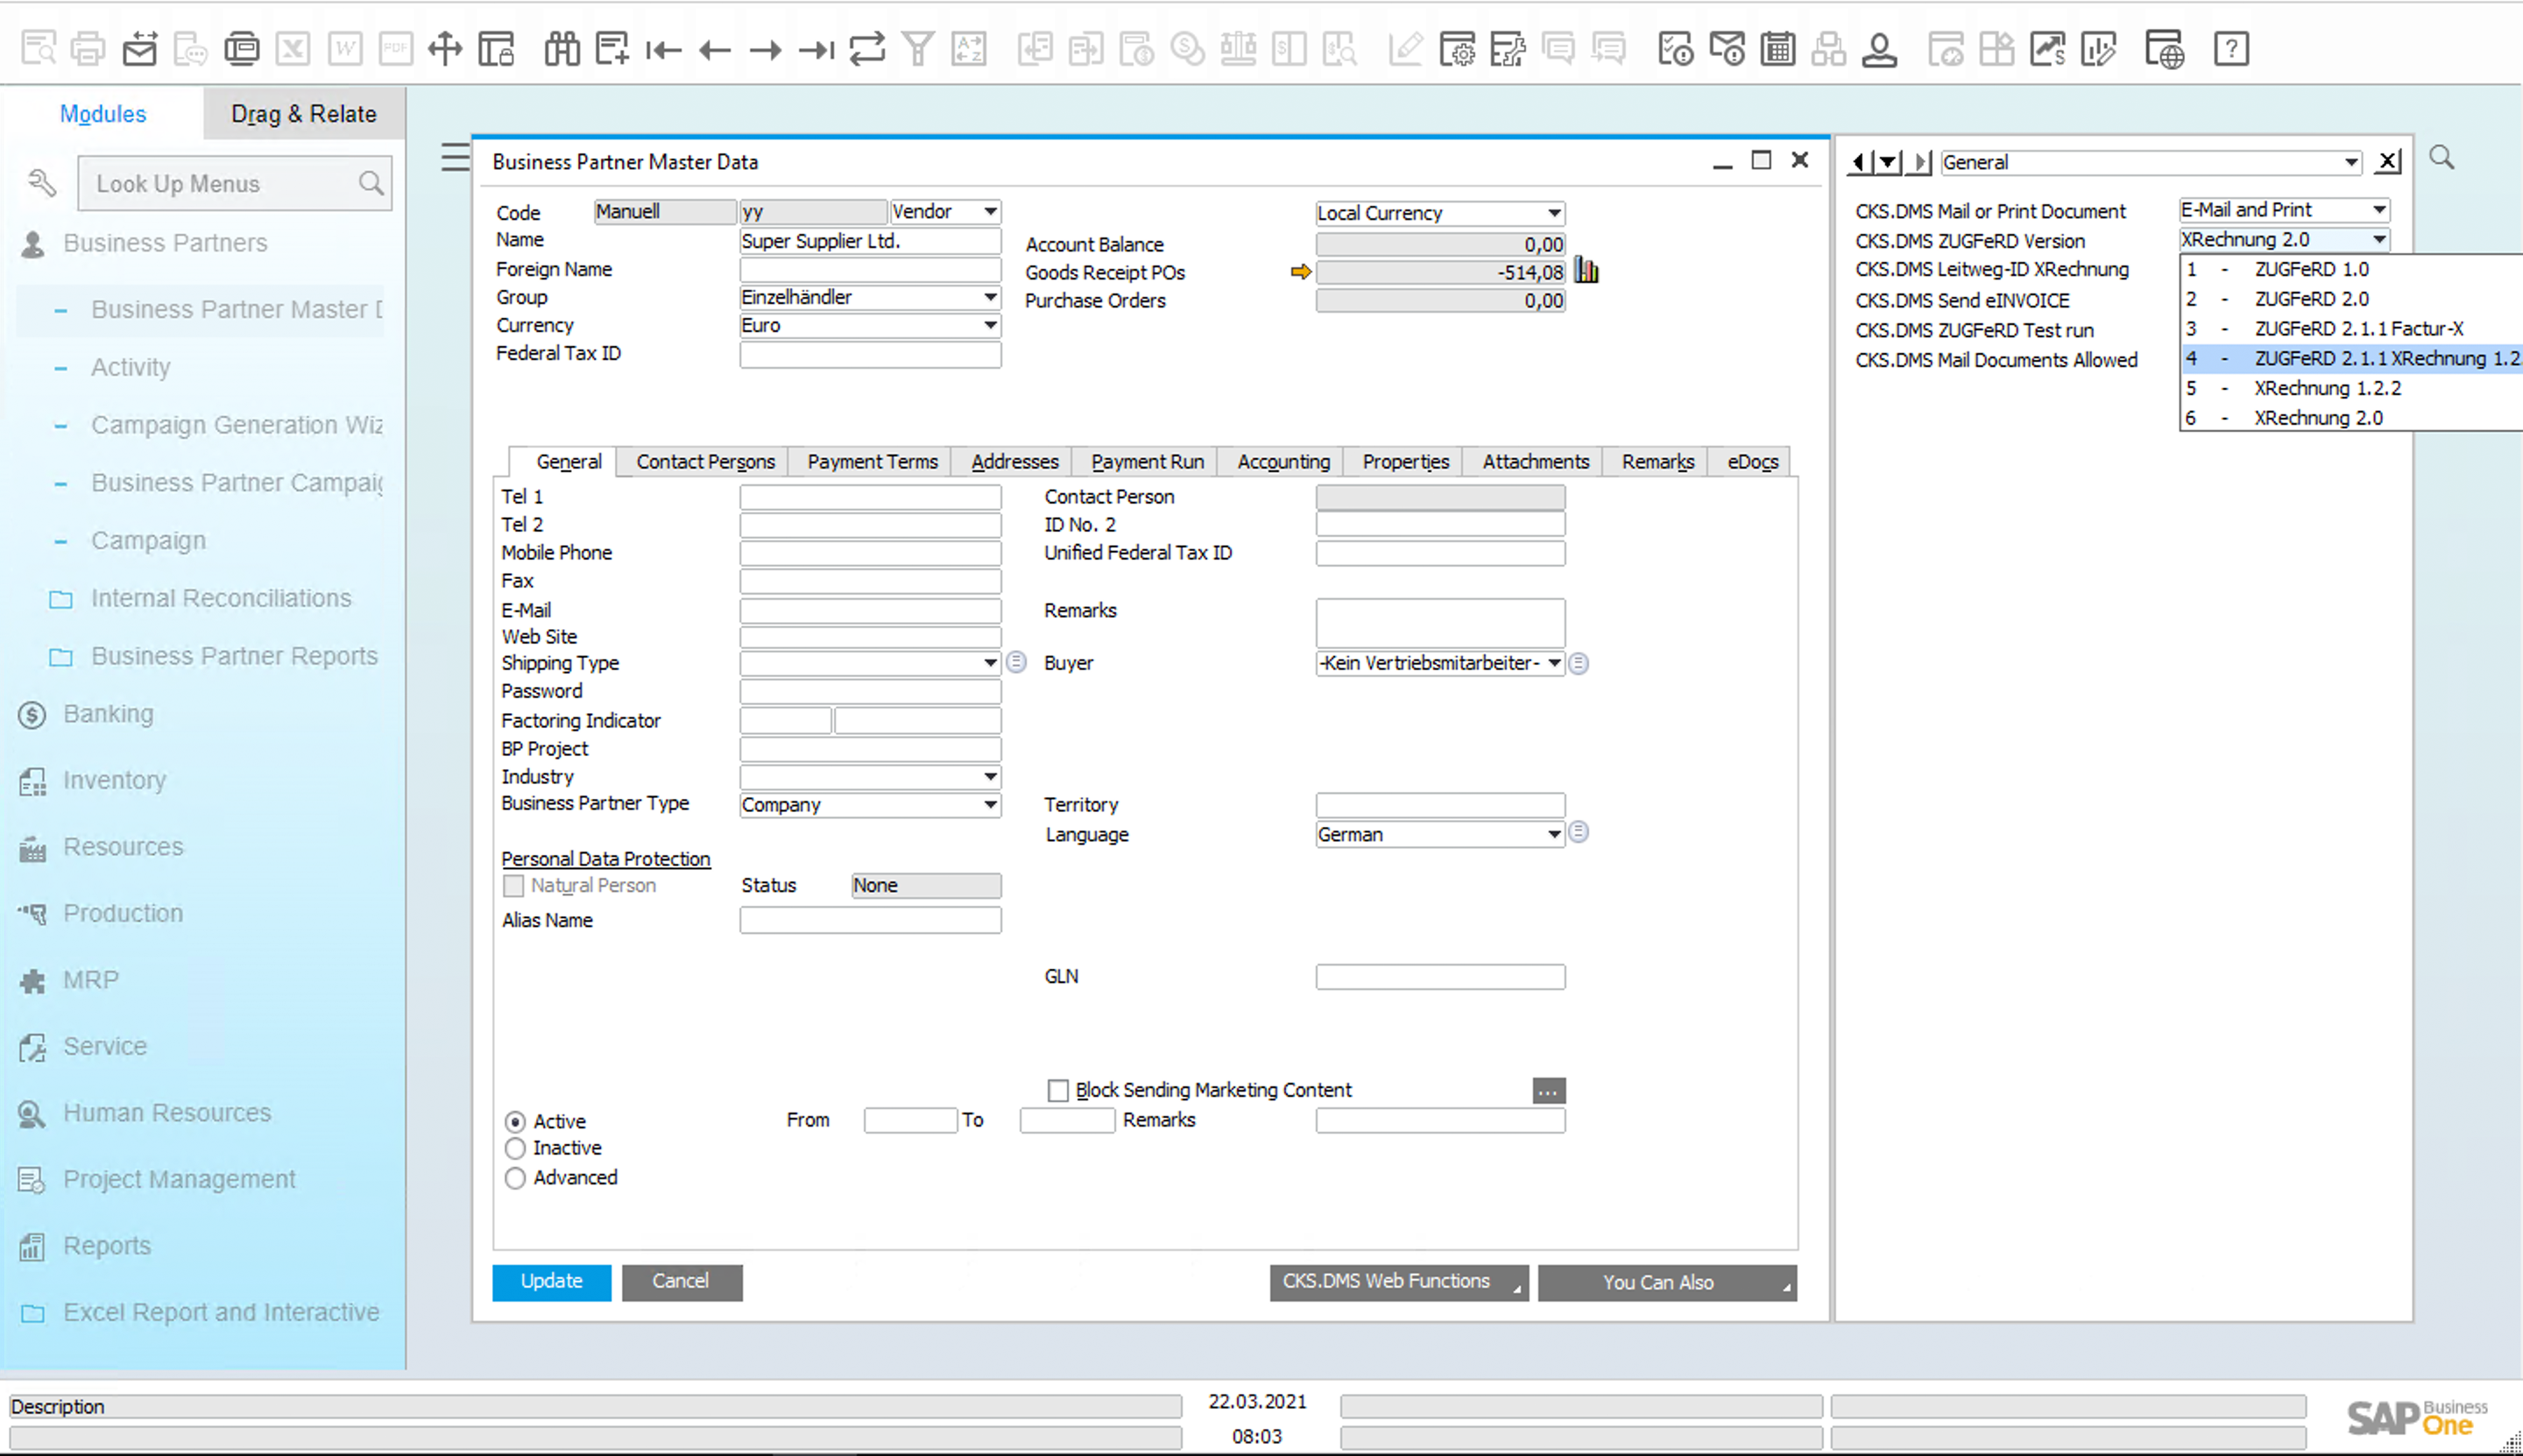Go to first data record icon
Screen dimensions: 2523x1456
point(663,49)
